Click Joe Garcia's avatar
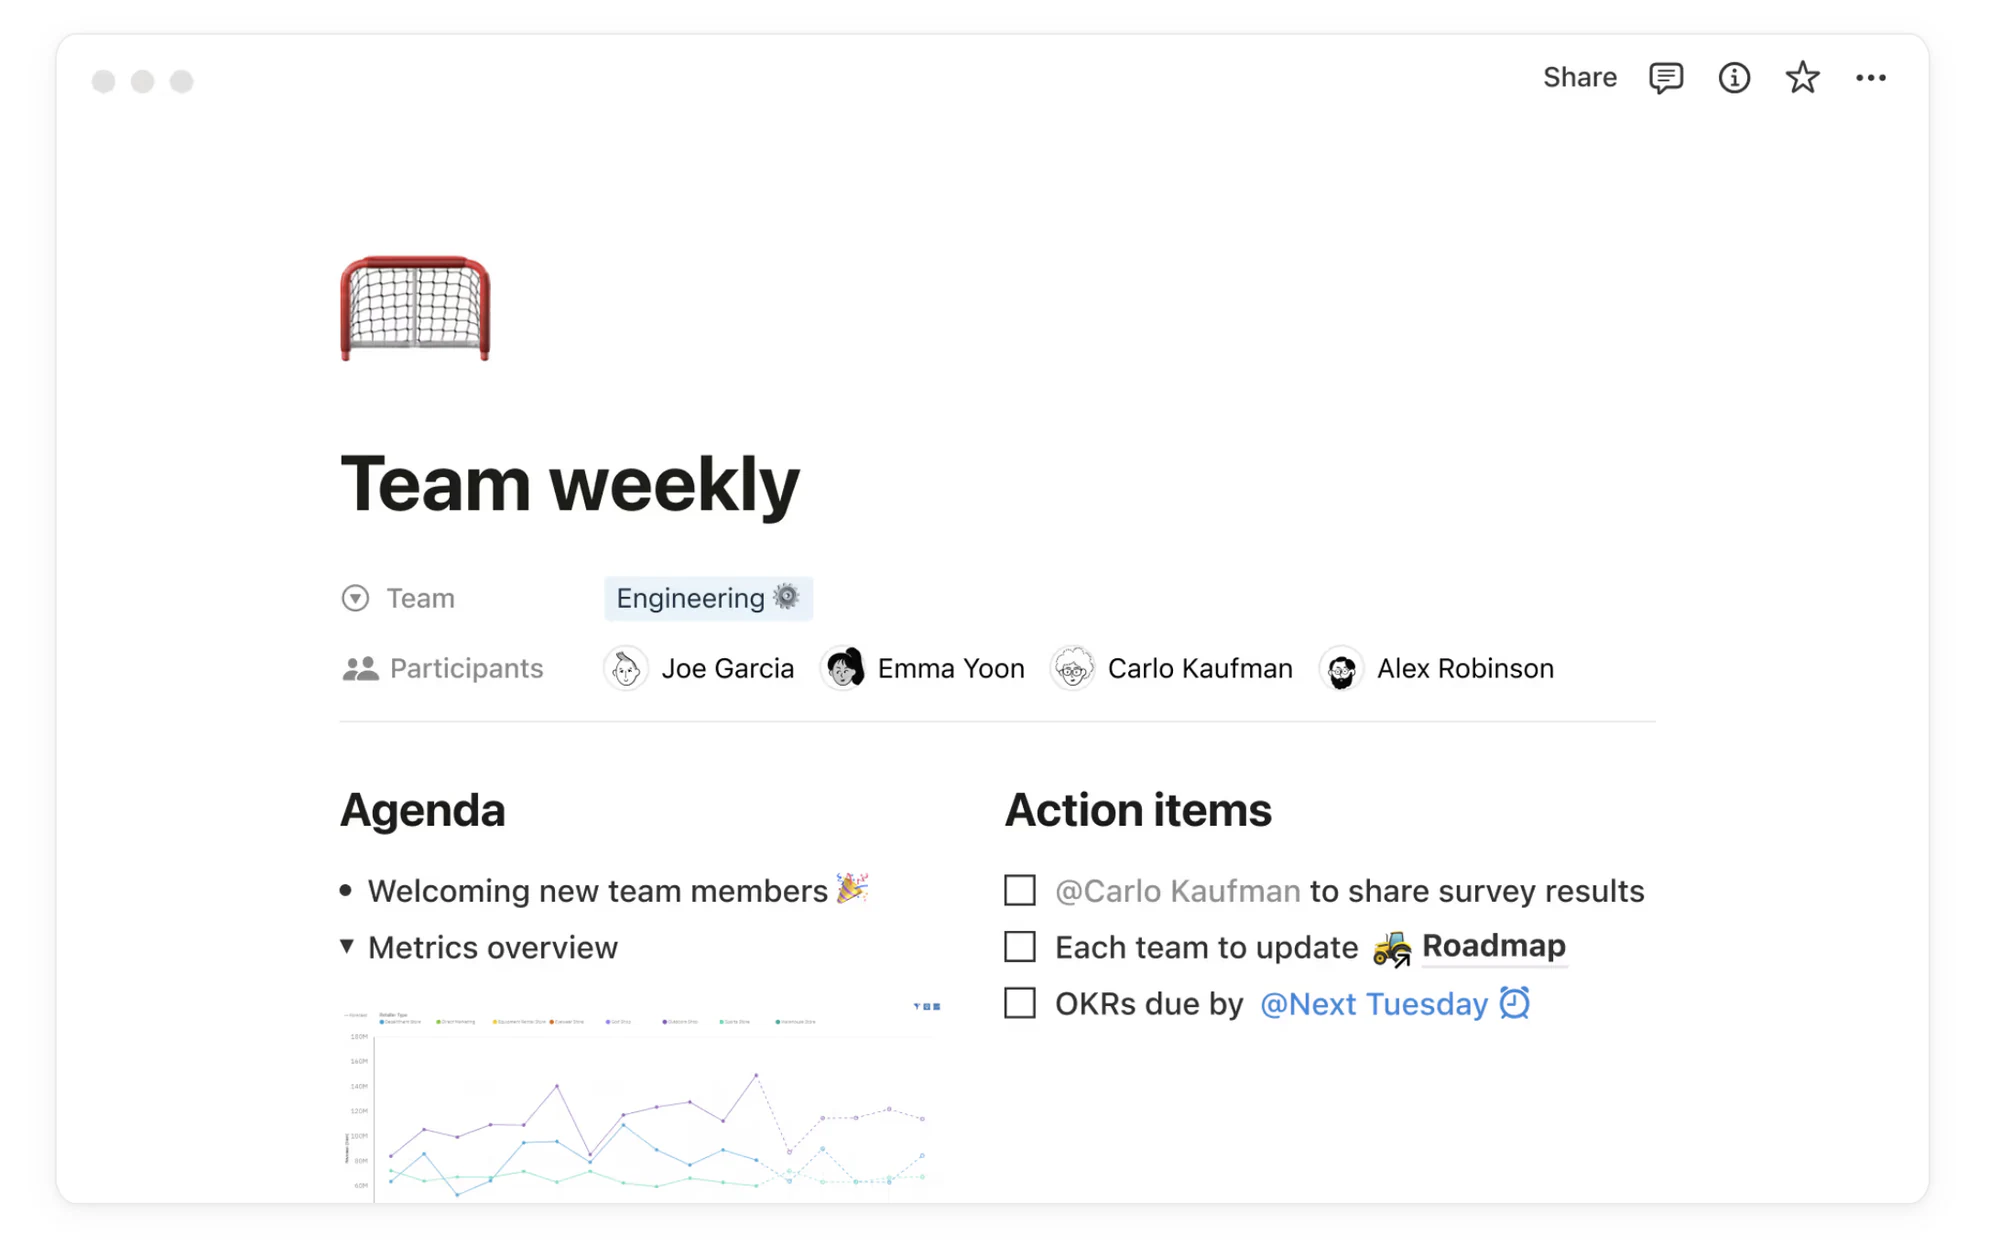Image resolution: width=2000 pixels, height=1256 pixels. coord(626,668)
